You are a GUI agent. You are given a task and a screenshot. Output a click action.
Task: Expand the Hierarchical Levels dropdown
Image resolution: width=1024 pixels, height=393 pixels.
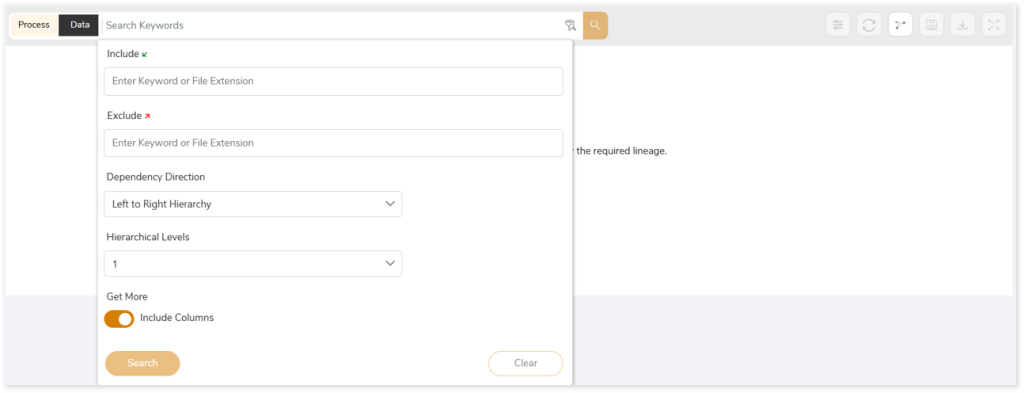point(253,264)
